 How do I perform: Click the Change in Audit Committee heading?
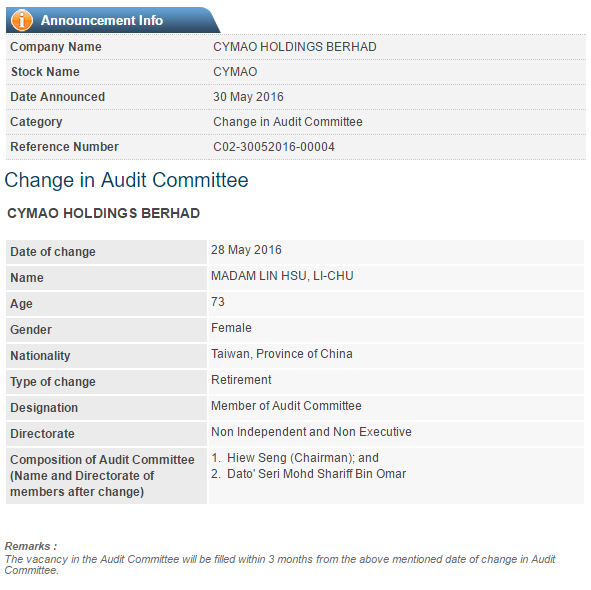tap(126, 180)
